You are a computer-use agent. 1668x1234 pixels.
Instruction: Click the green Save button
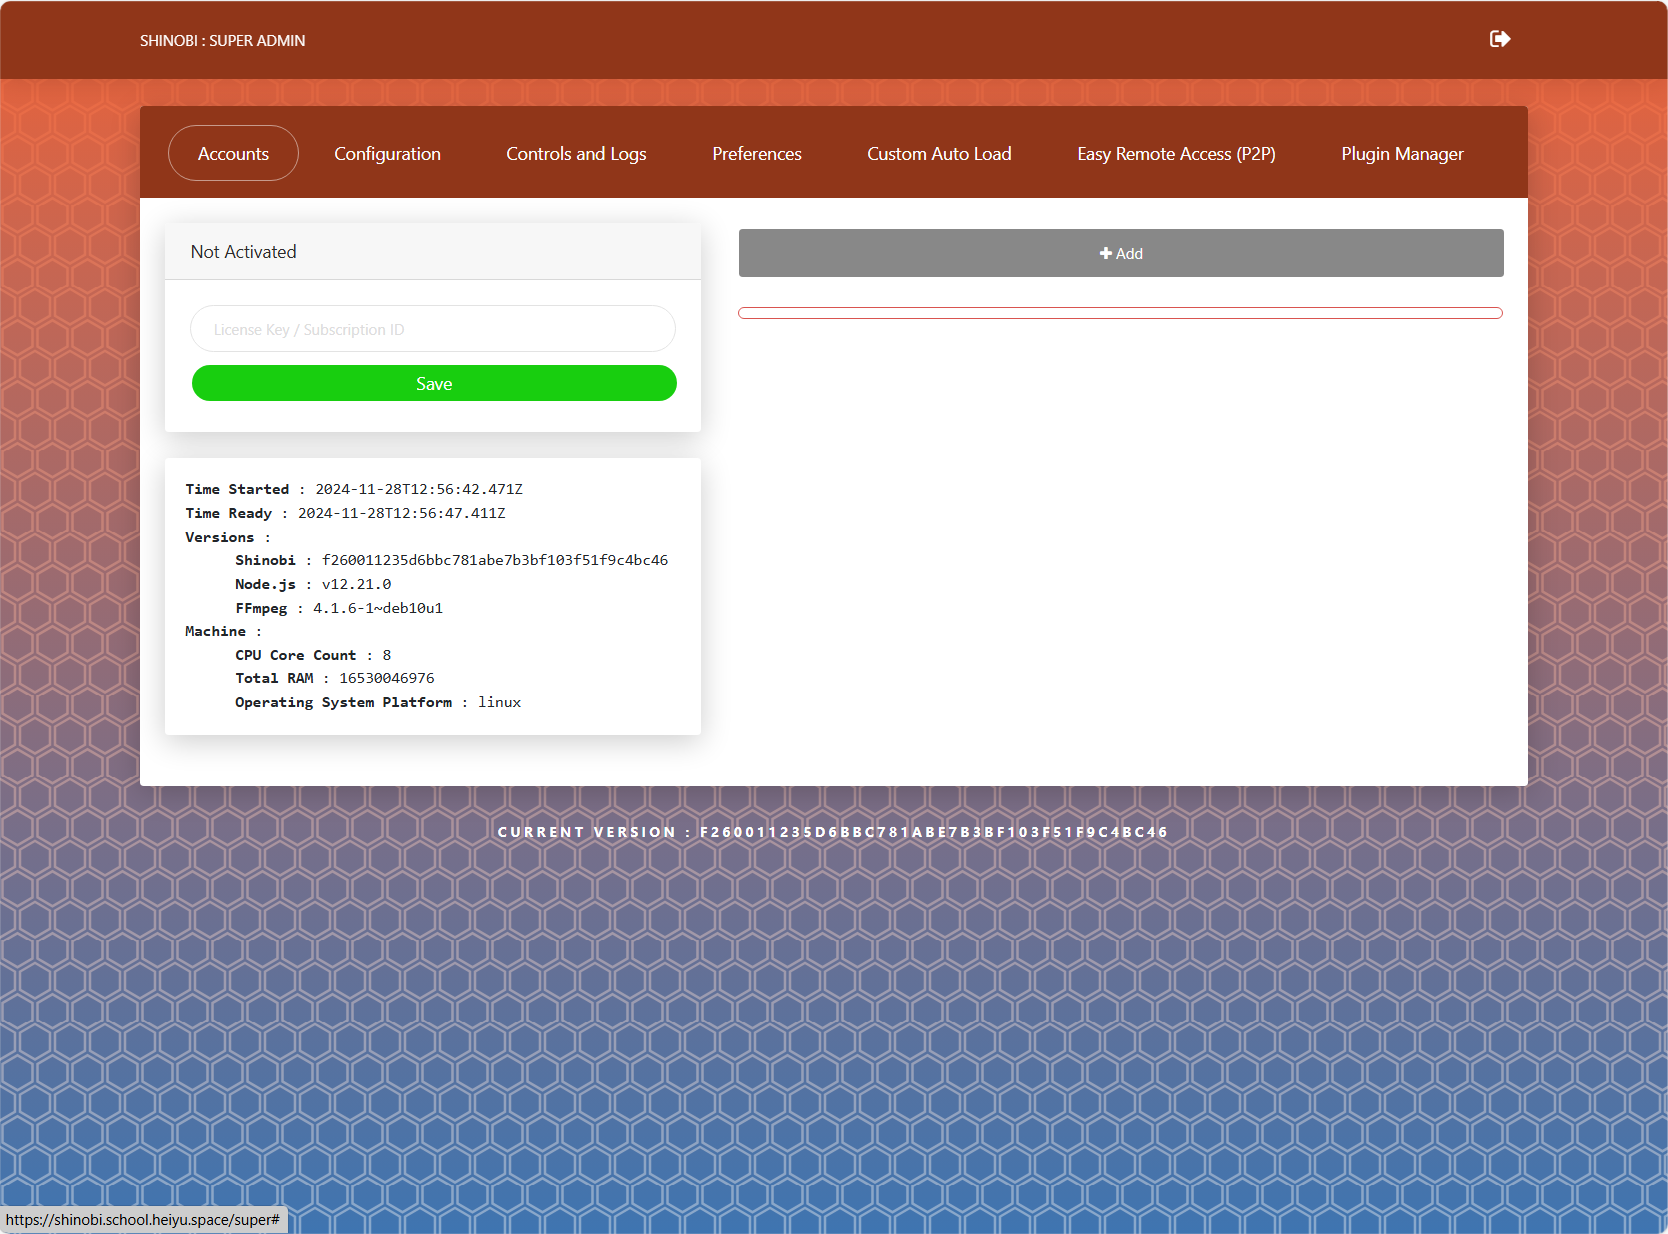pyautogui.click(x=434, y=383)
